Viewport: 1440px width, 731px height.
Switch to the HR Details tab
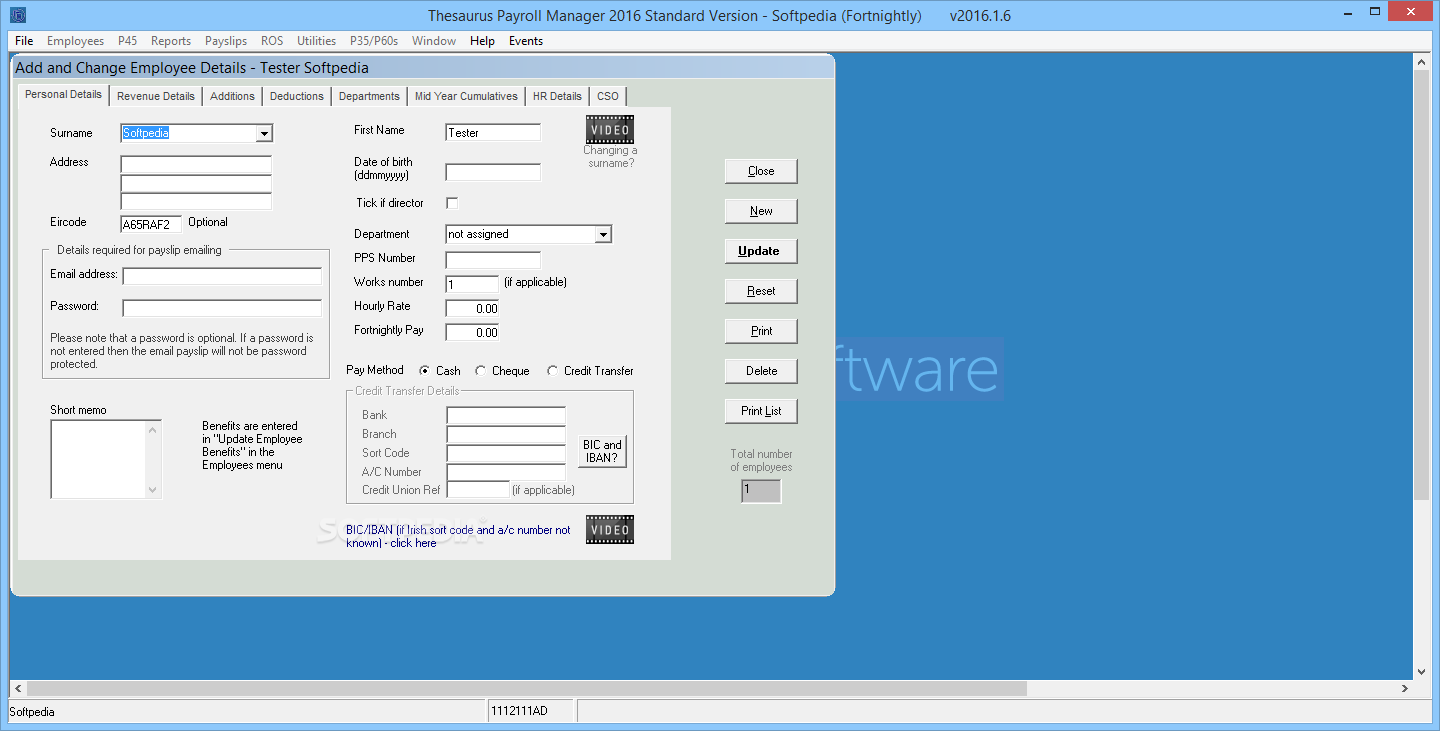click(x=557, y=96)
